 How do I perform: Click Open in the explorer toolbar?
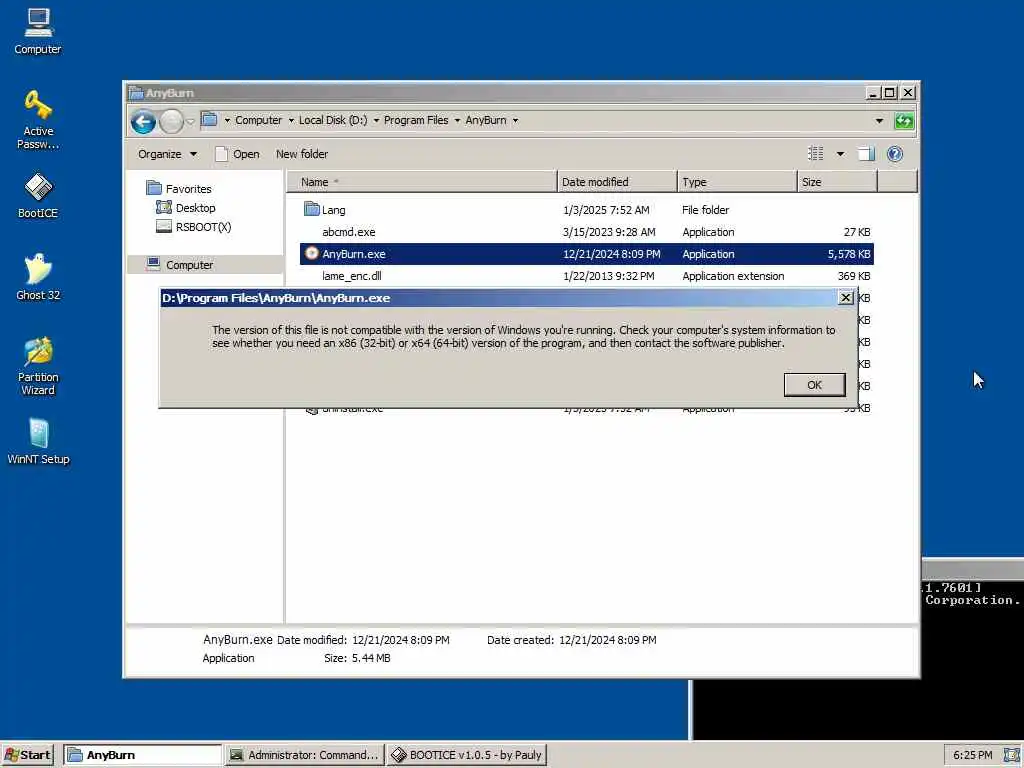(238, 154)
